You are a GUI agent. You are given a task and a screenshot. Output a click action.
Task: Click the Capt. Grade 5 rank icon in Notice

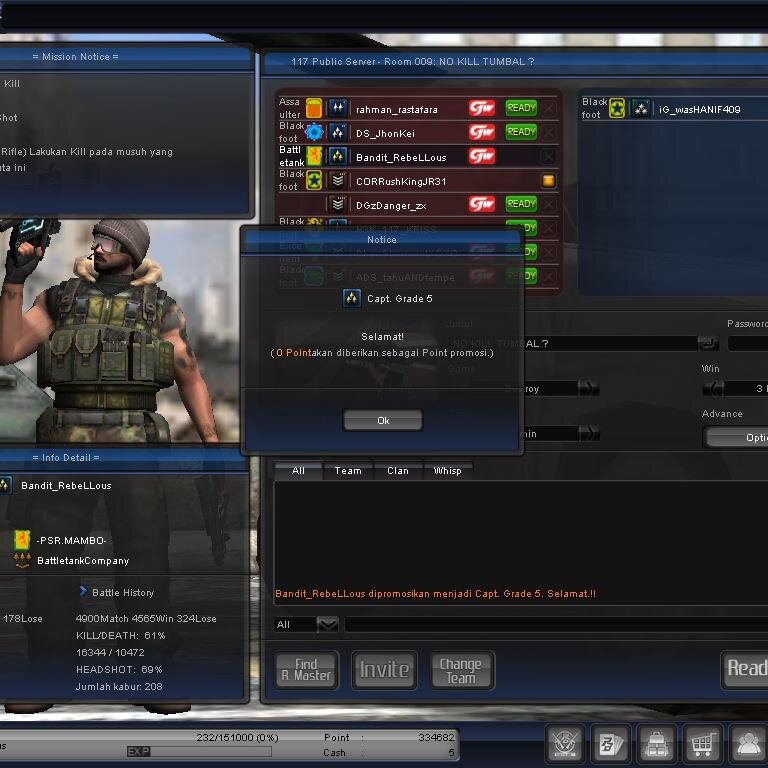pyautogui.click(x=352, y=298)
